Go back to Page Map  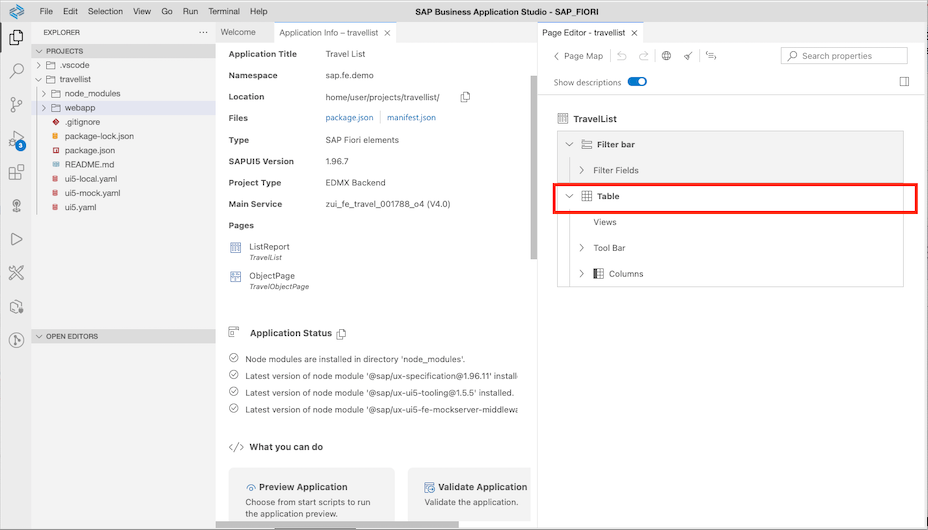coord(578,56)
